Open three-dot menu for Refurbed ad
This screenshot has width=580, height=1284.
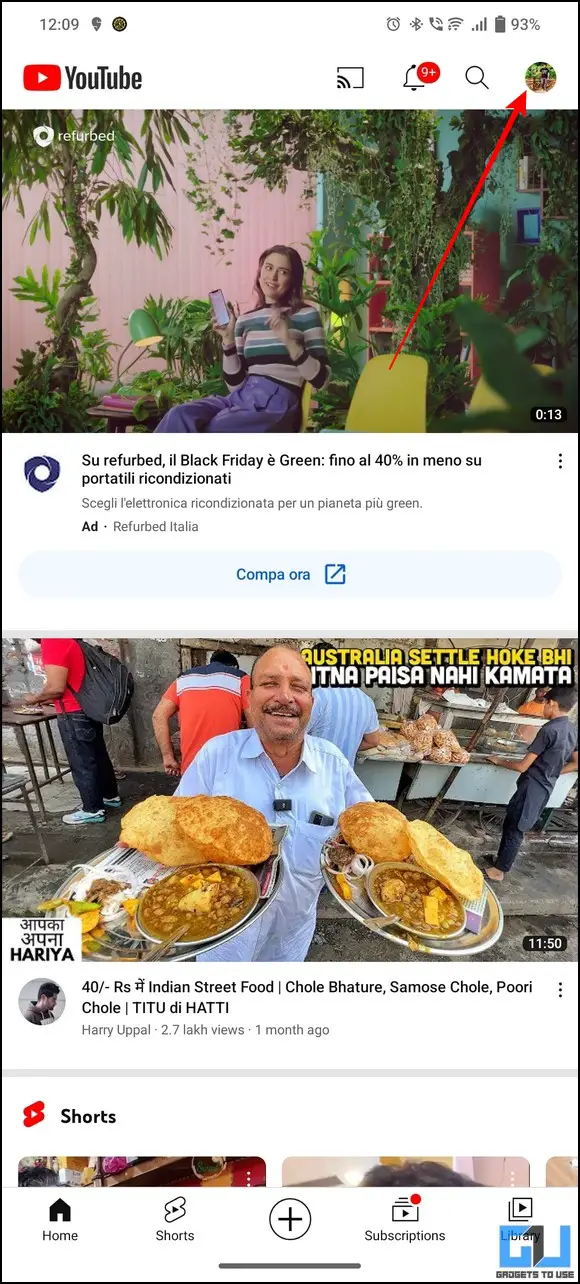coord(559,461)
